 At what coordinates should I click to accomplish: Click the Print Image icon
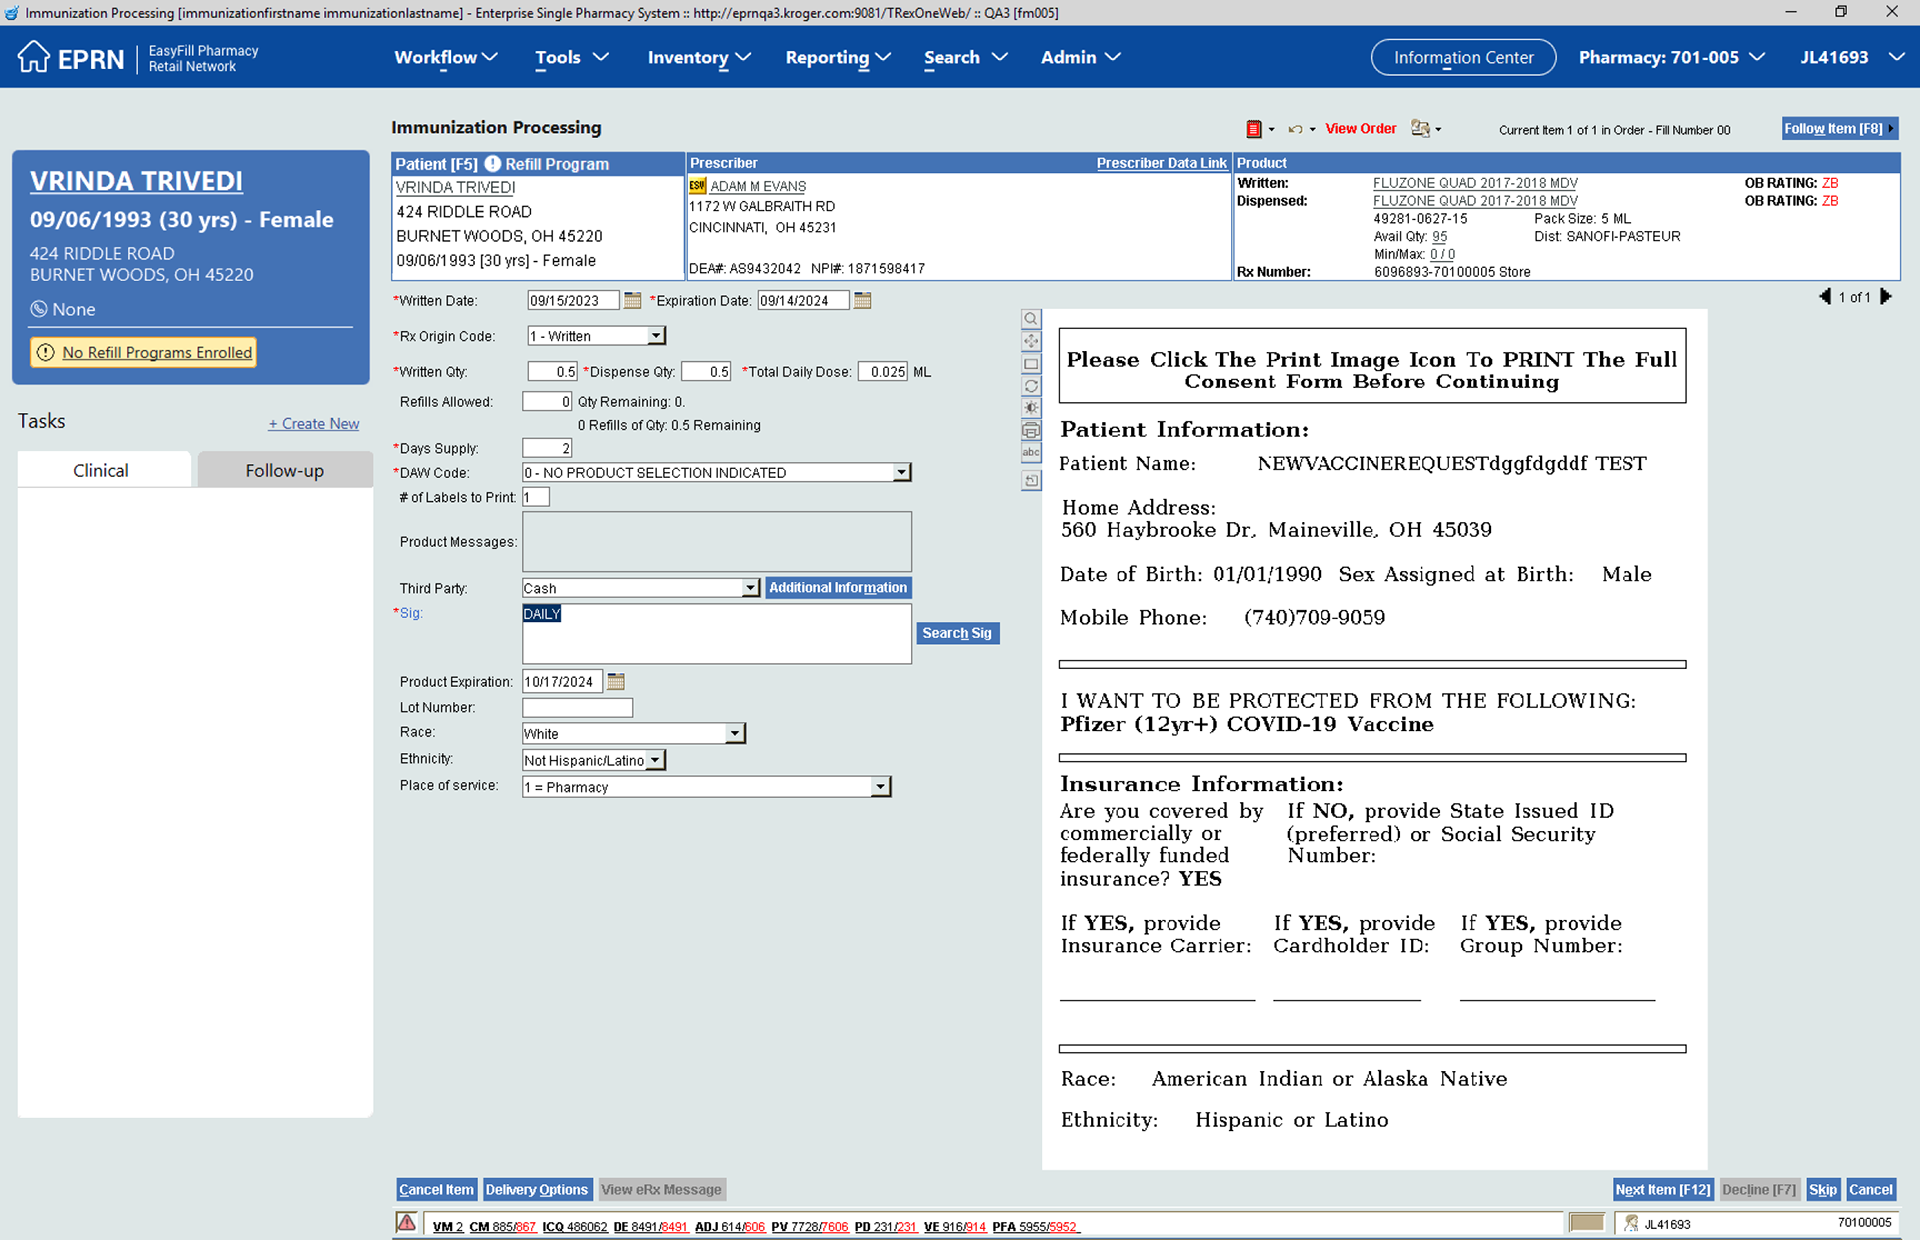point(1030,430)
